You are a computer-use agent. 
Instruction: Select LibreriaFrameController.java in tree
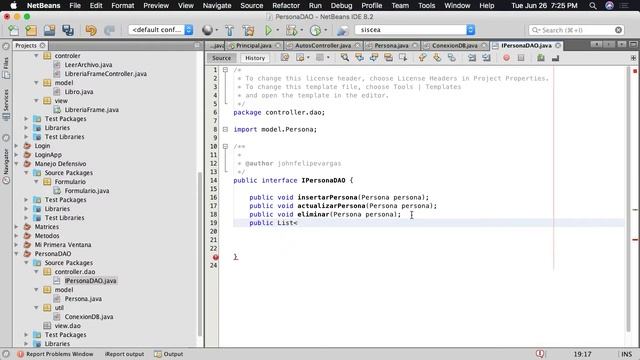[106, 74]
